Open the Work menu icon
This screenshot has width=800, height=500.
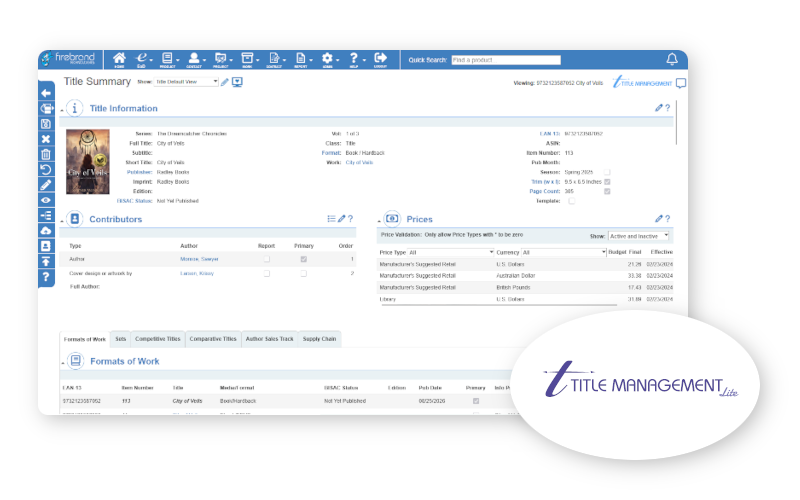tap(248, 59)
